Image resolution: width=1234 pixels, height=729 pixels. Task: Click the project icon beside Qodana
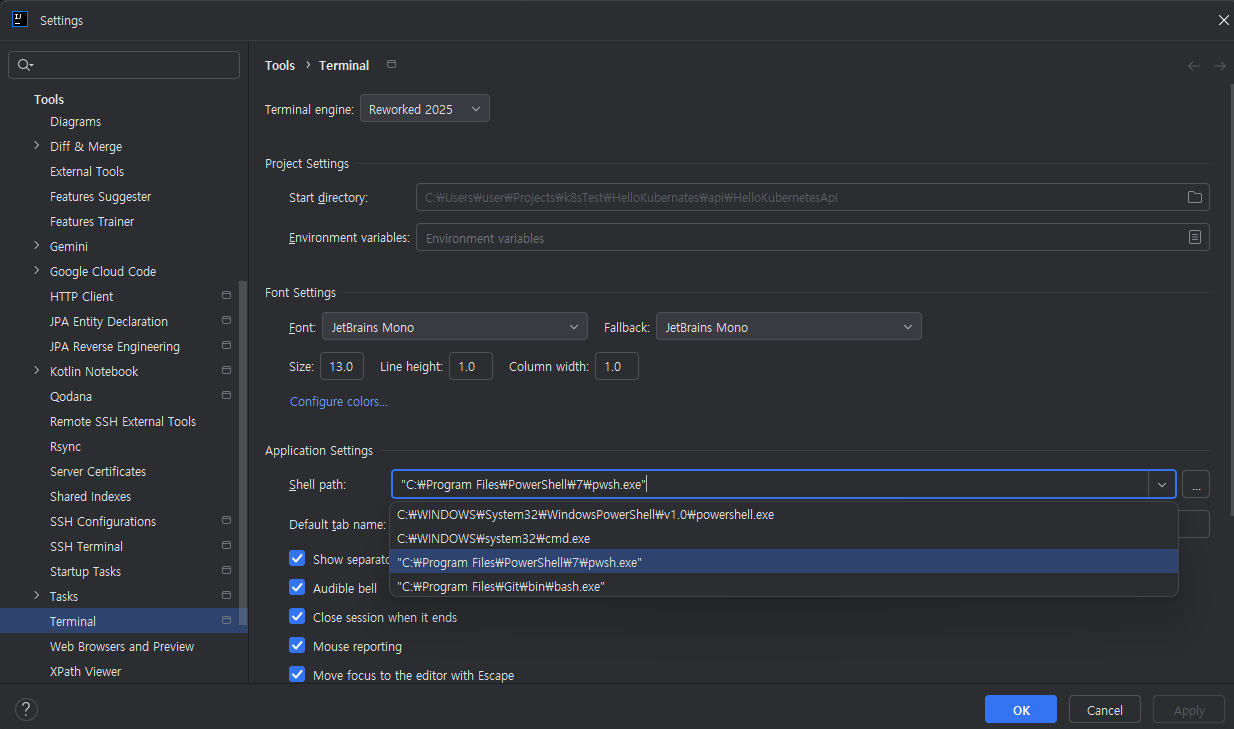point(226,396)
